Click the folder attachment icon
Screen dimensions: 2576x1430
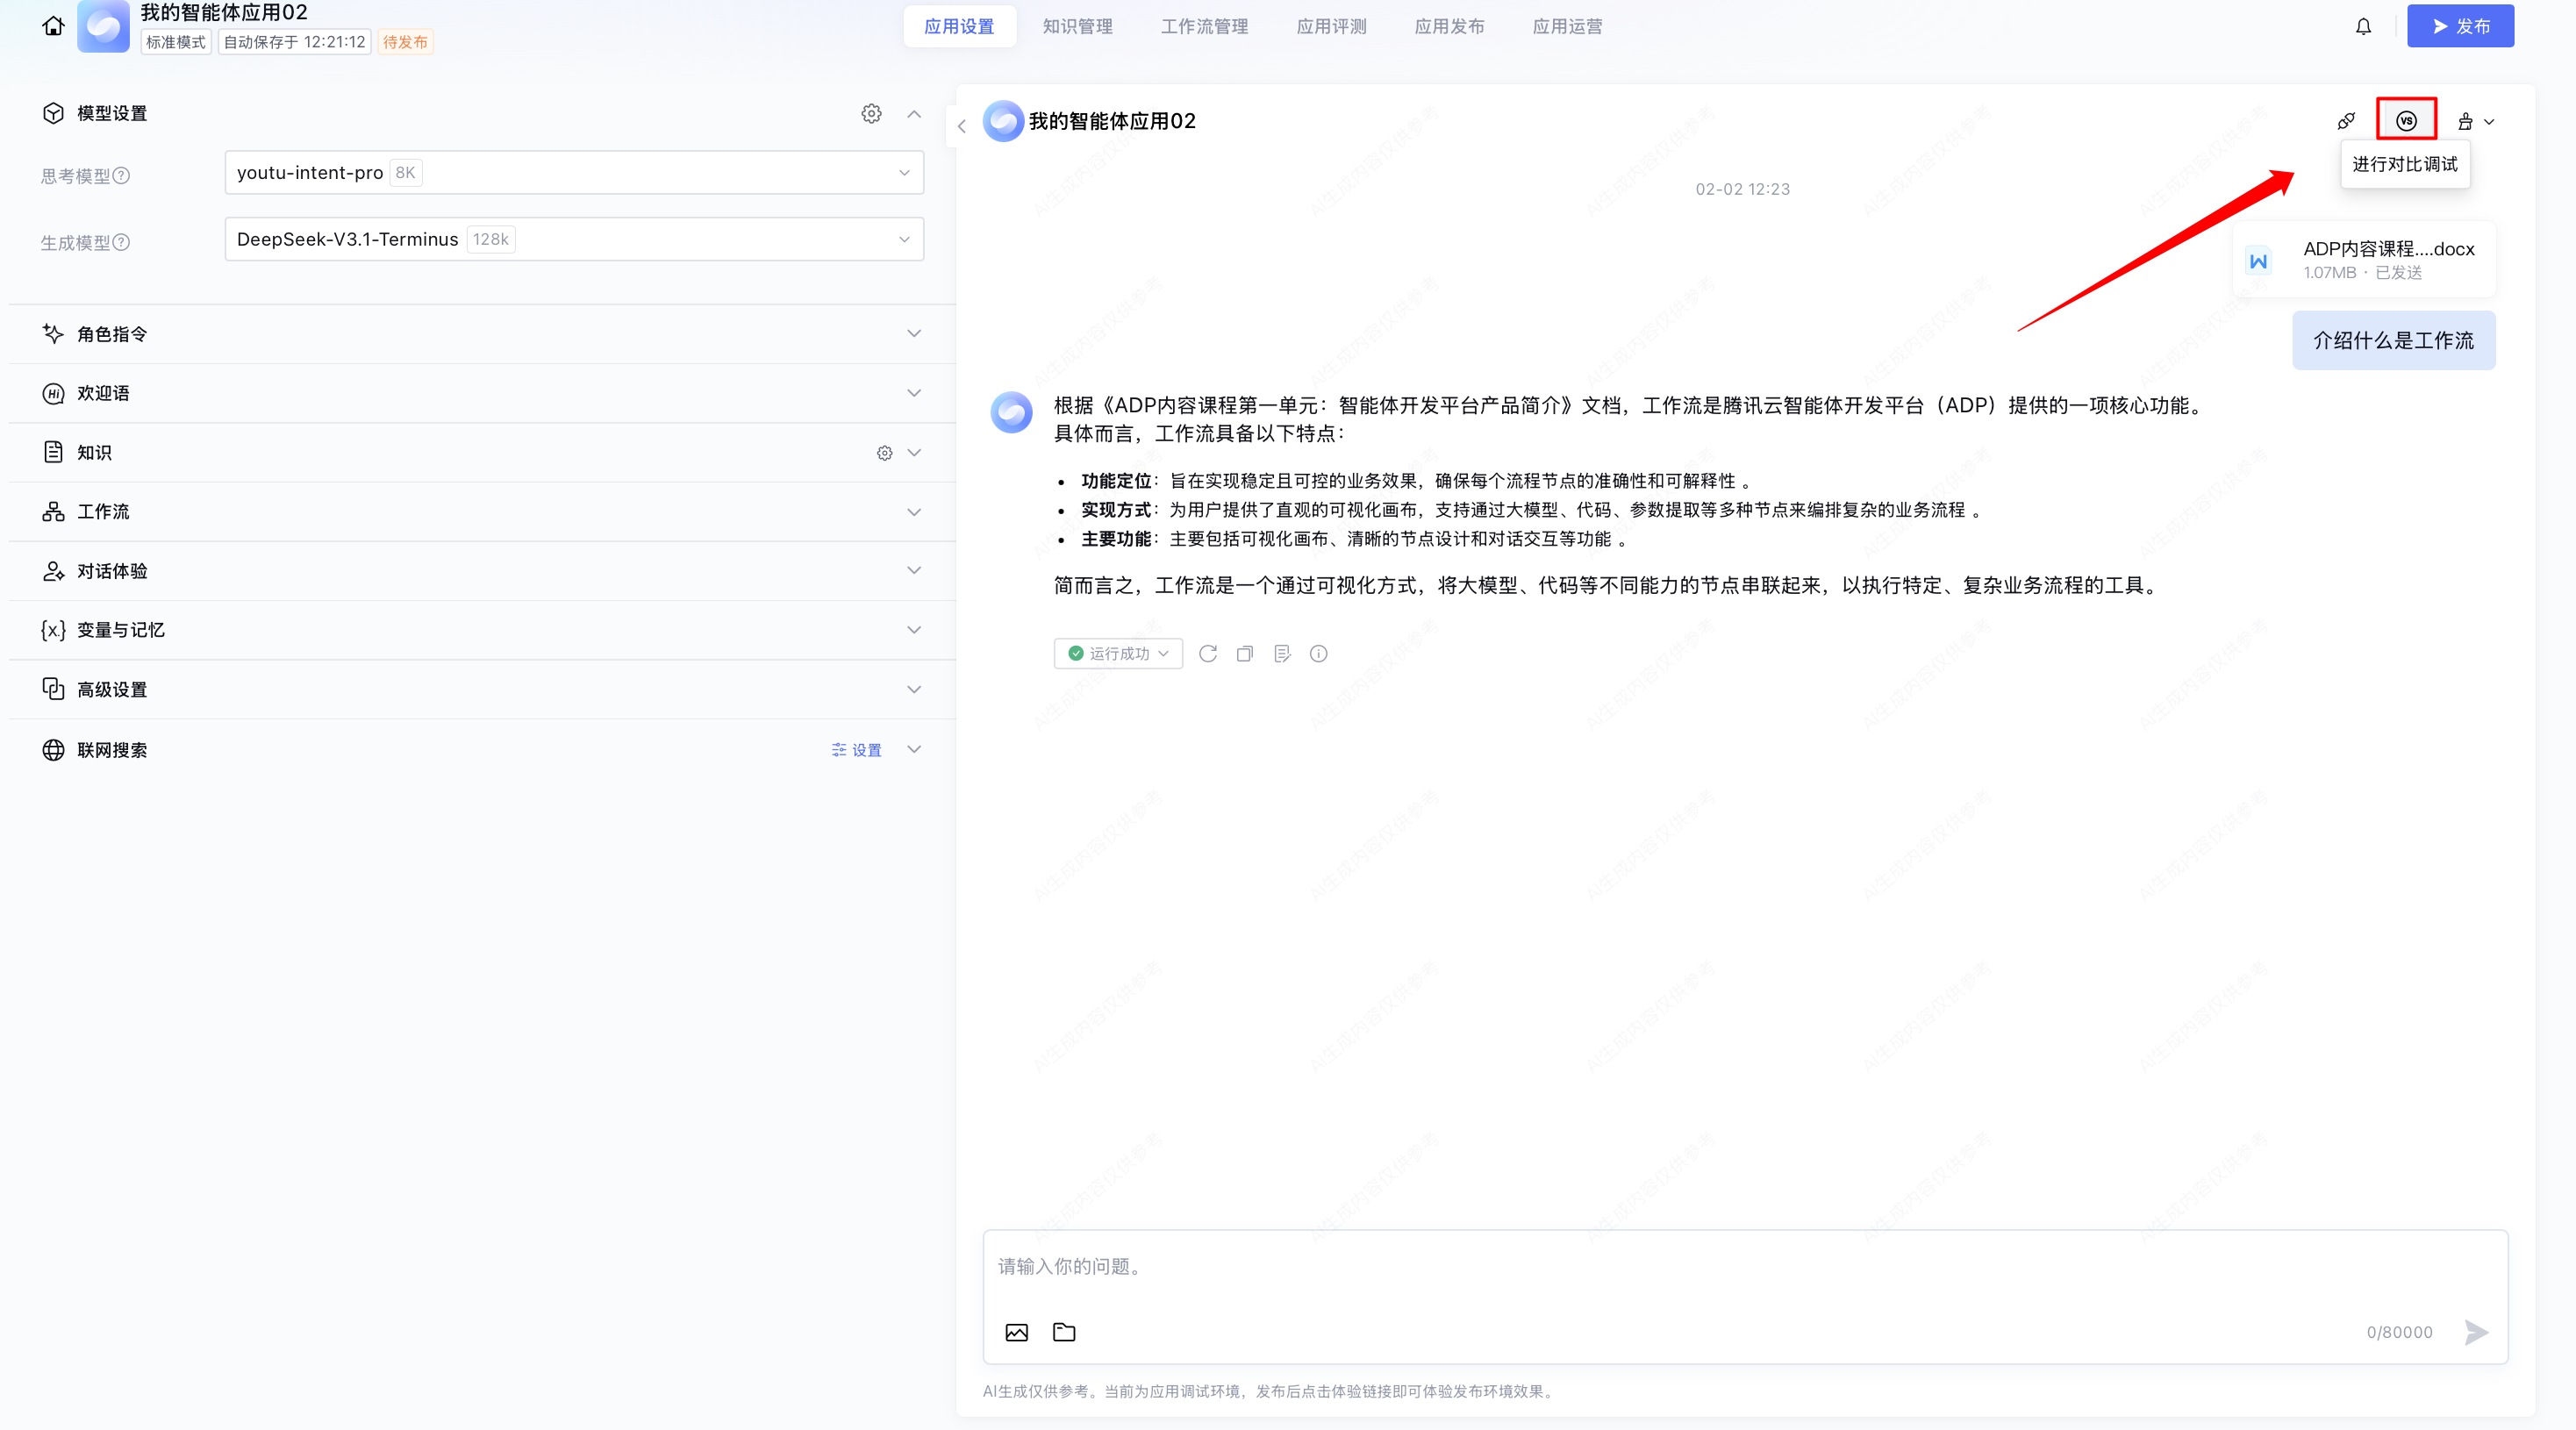coord(1064,1332)
